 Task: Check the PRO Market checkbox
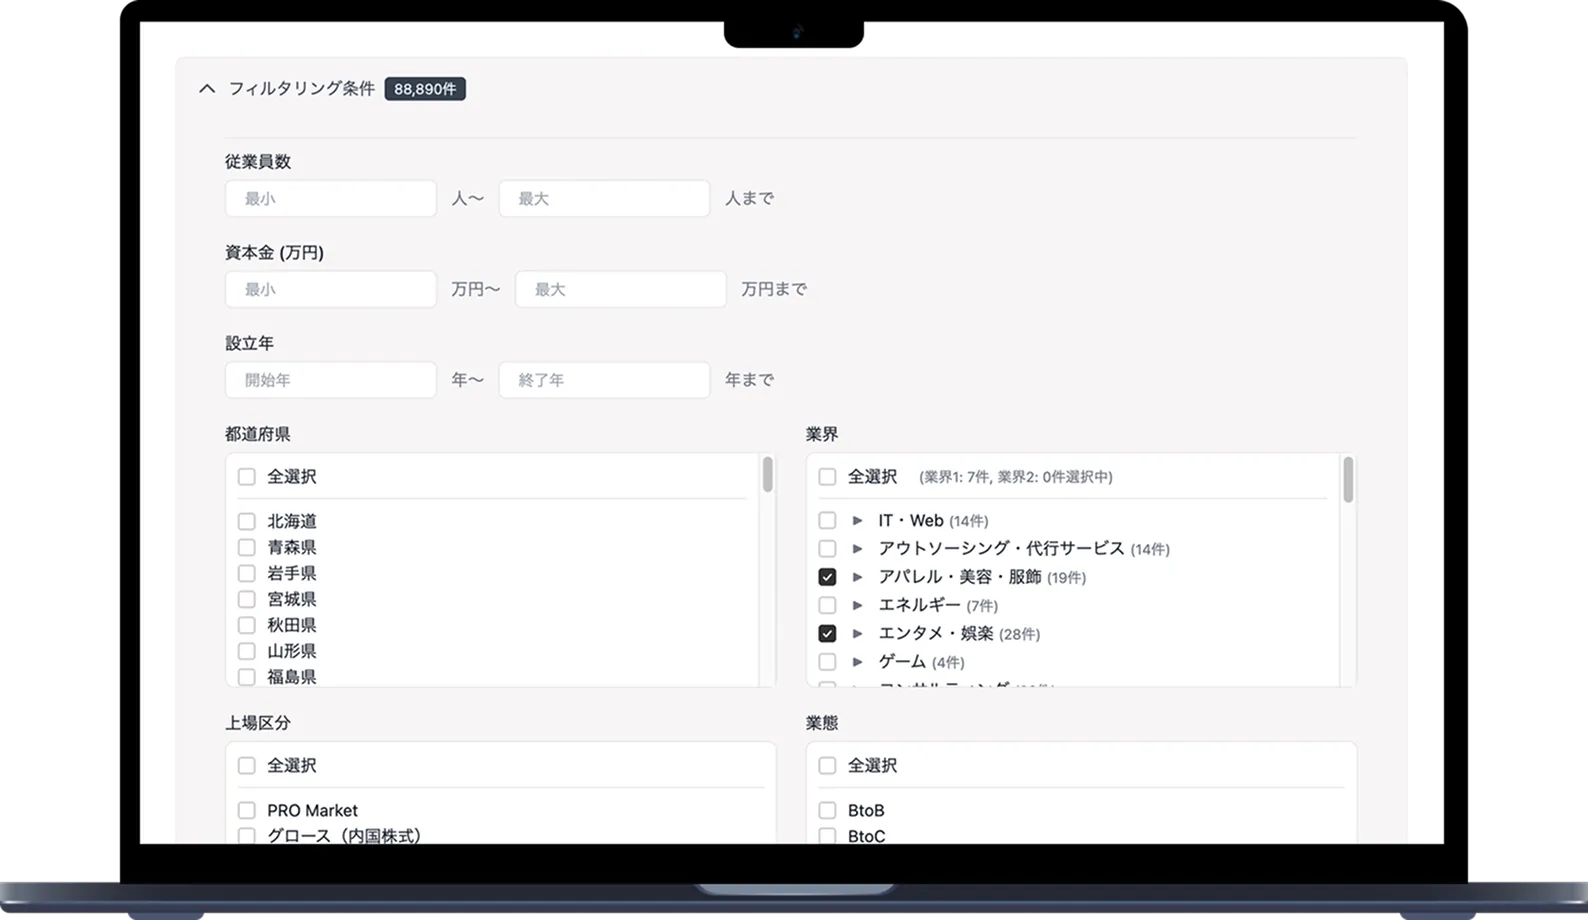pos(247,810)
